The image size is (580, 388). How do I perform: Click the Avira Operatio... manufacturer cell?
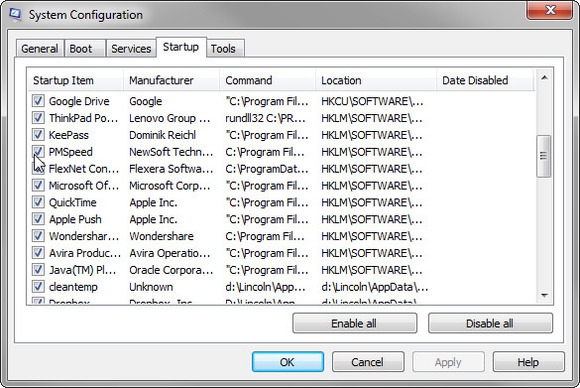(169, 253)
